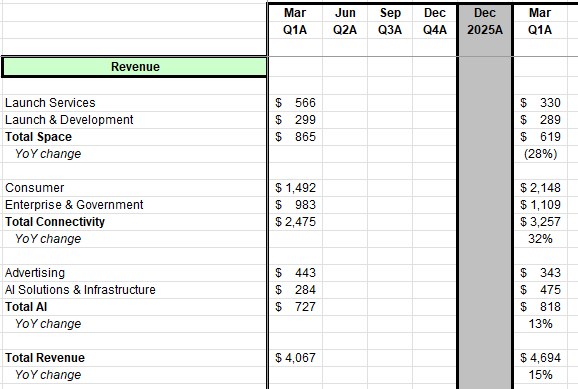
Task: Click the Total Revenue label
Action: point(45,358)
